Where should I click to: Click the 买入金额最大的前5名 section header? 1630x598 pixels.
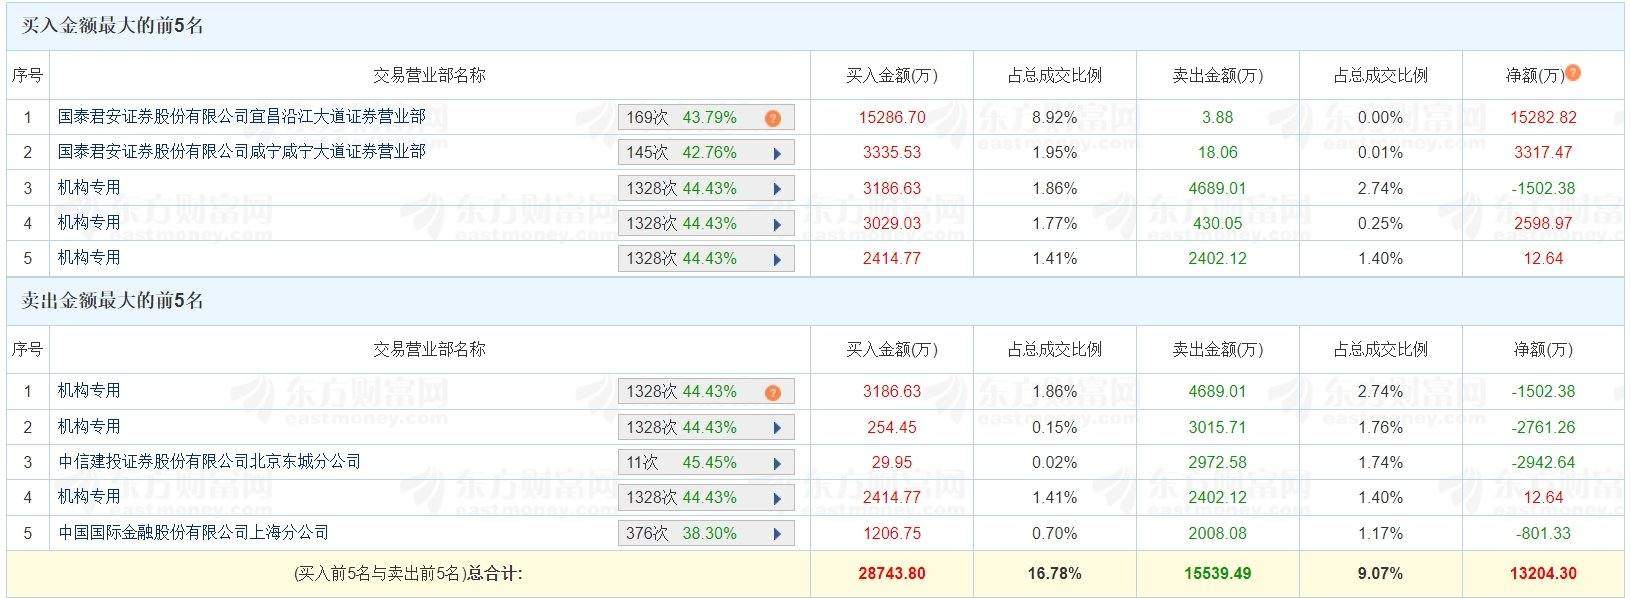coord(112,26)
